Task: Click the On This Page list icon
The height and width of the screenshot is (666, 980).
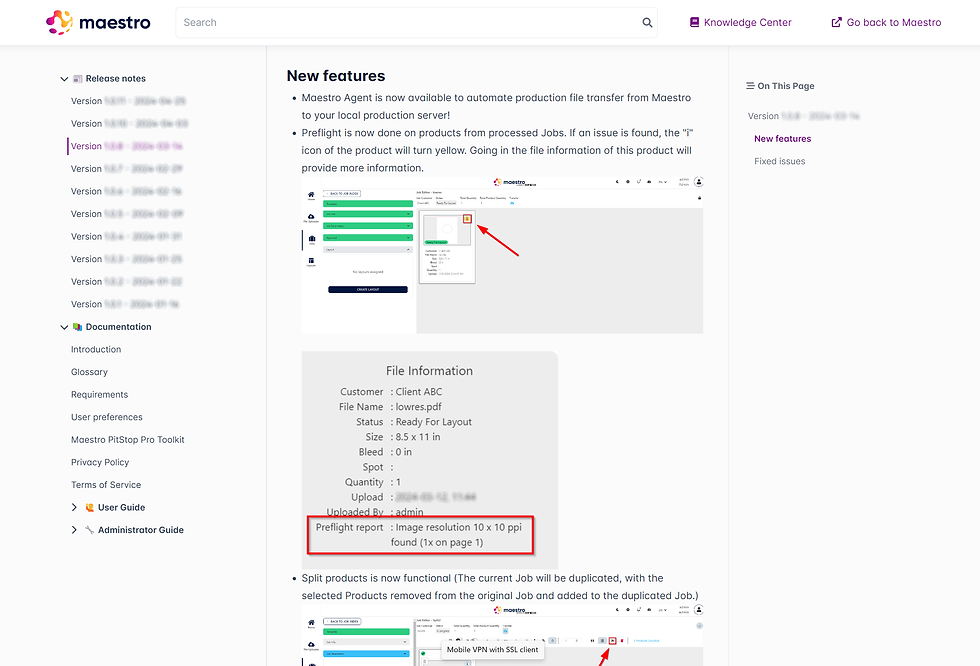Action: tap(750, 86)
